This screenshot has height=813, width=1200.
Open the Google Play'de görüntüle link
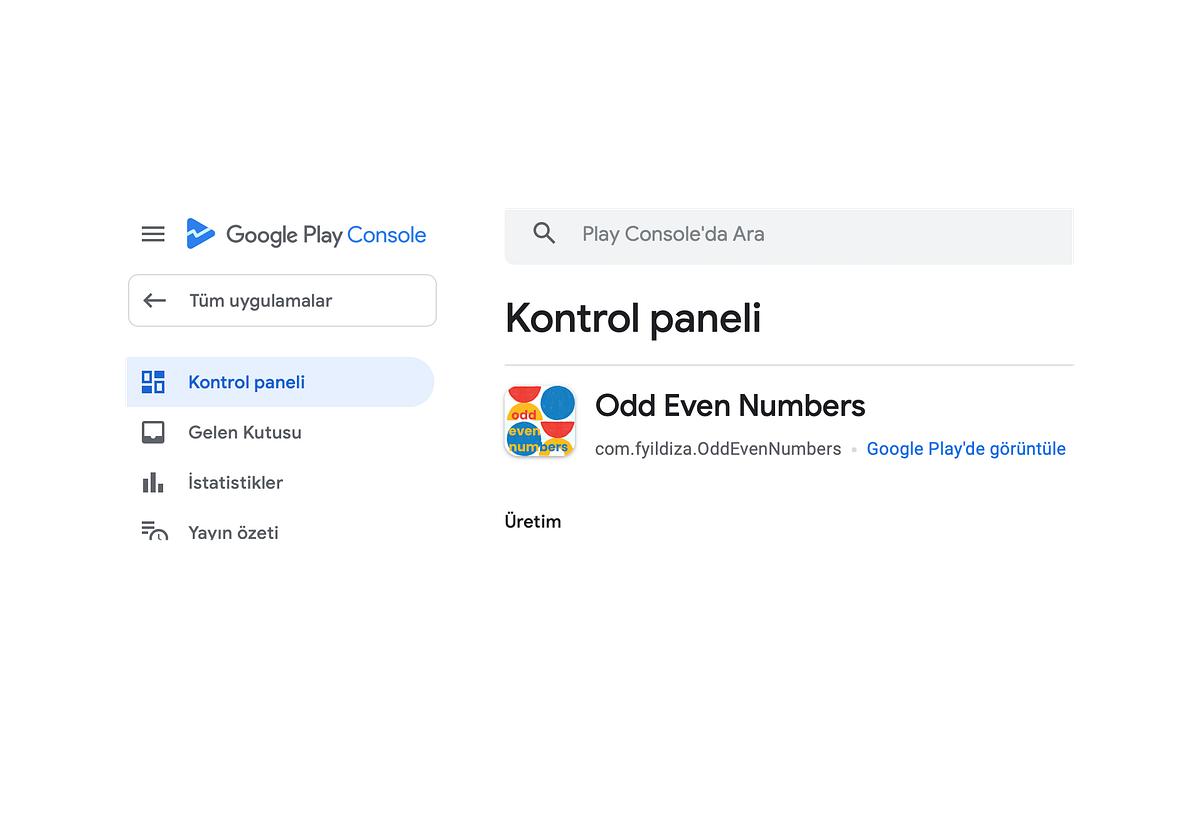[x=965, y=448]
